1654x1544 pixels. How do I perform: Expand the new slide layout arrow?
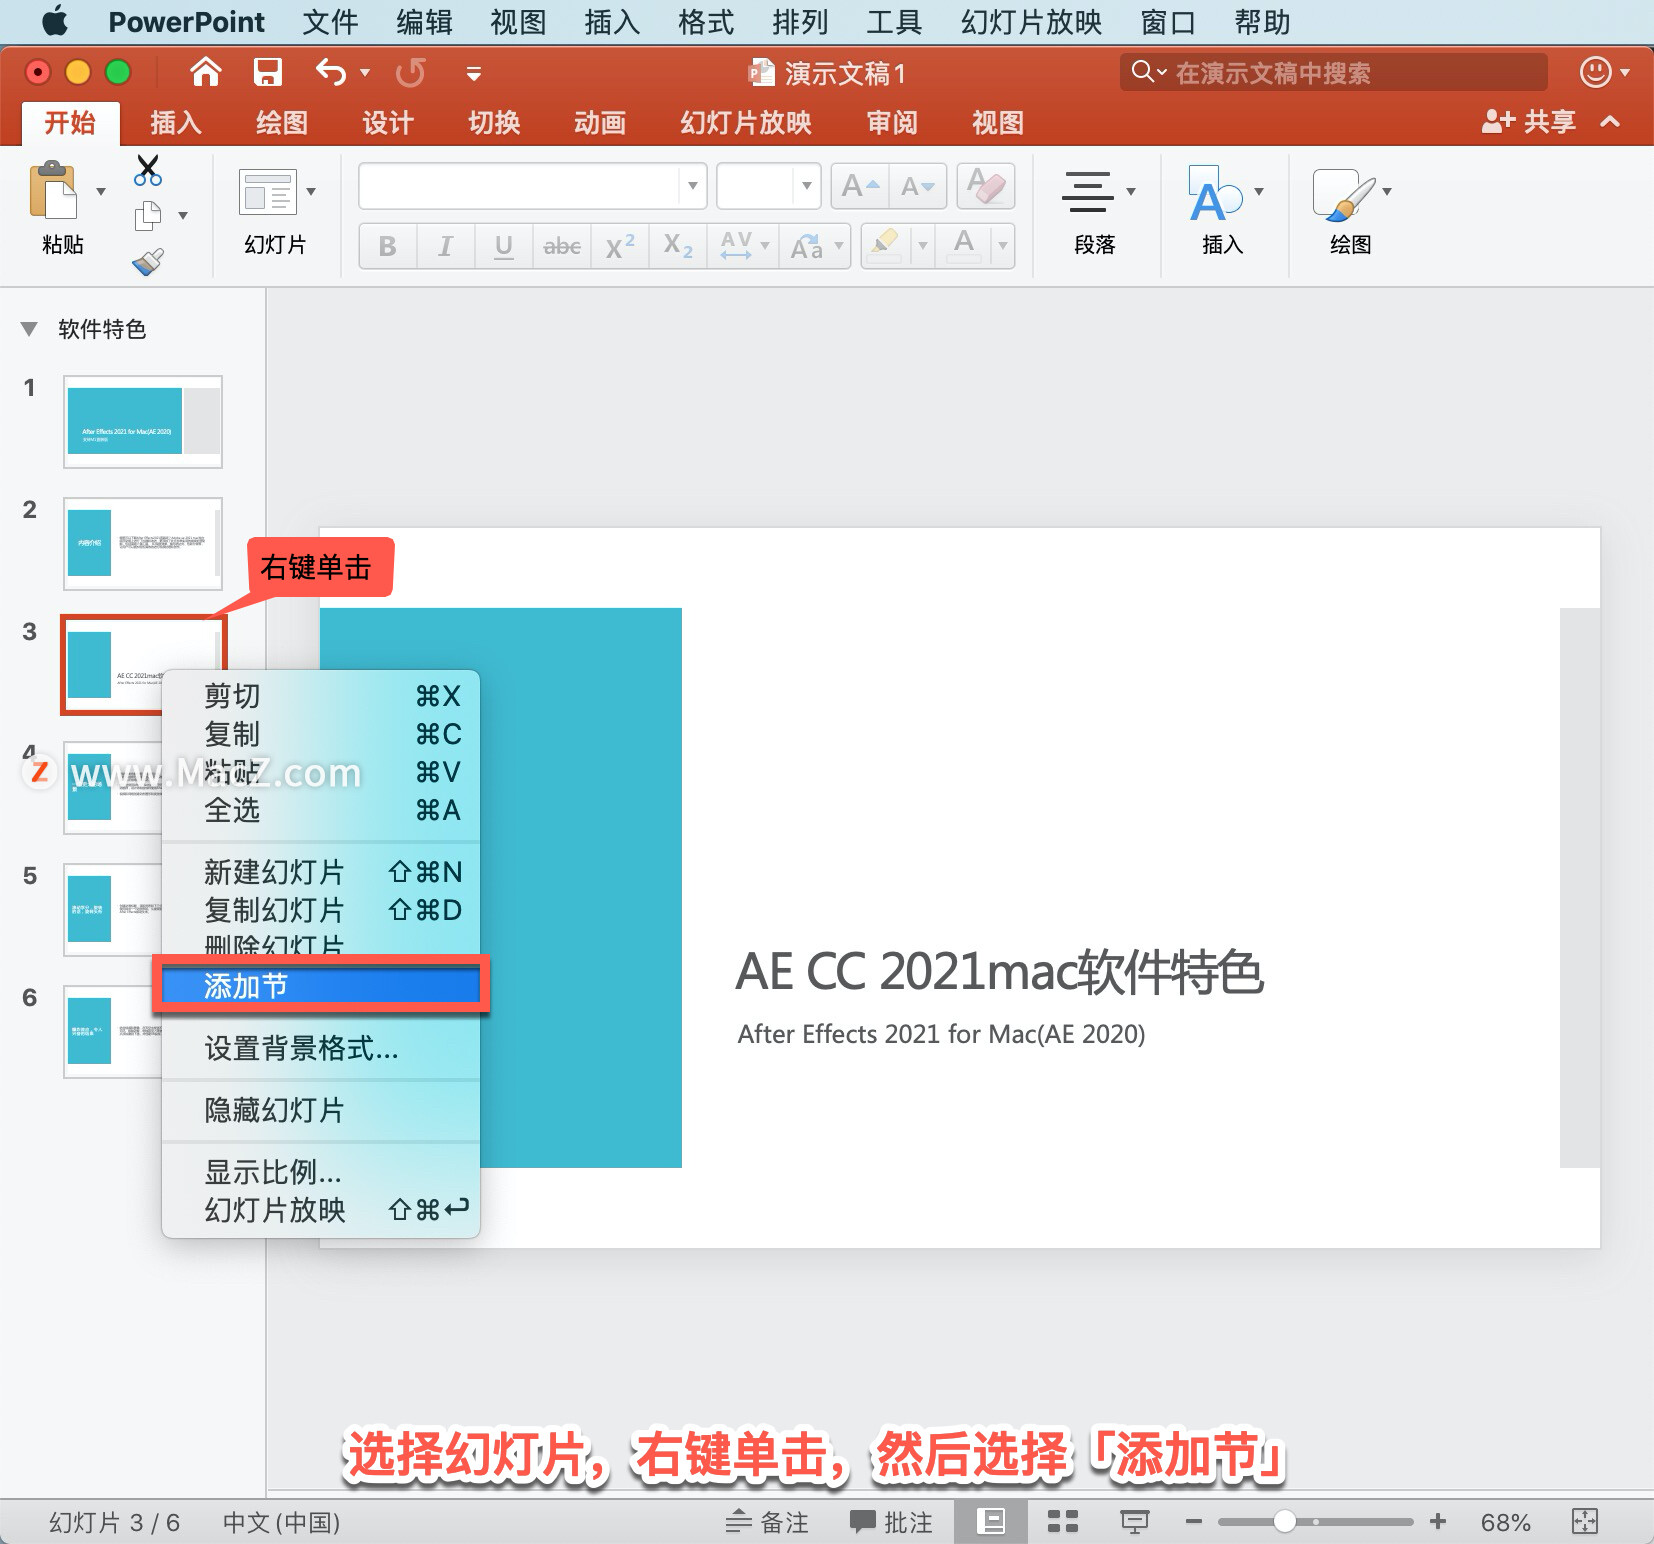point(311,191)
